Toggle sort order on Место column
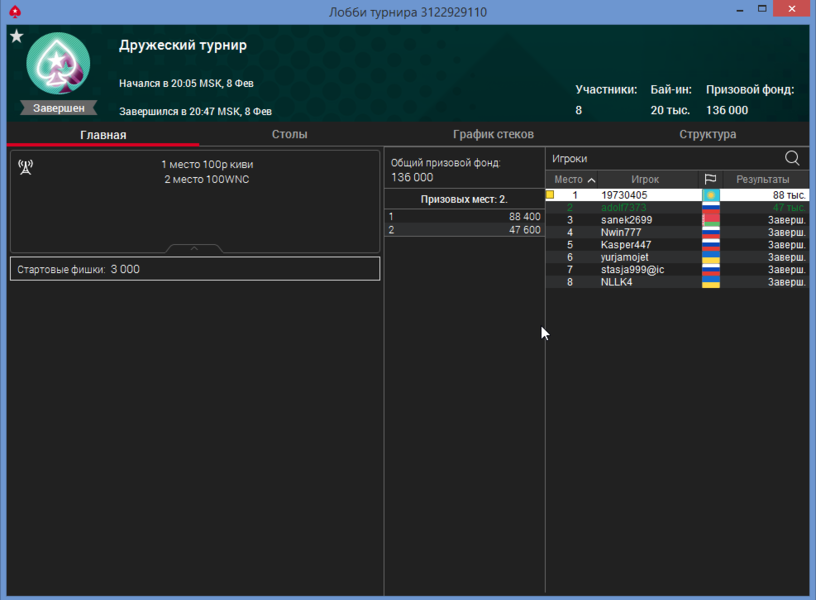The height and width of the screenshot is (600, 816). (x=574, y=180)
